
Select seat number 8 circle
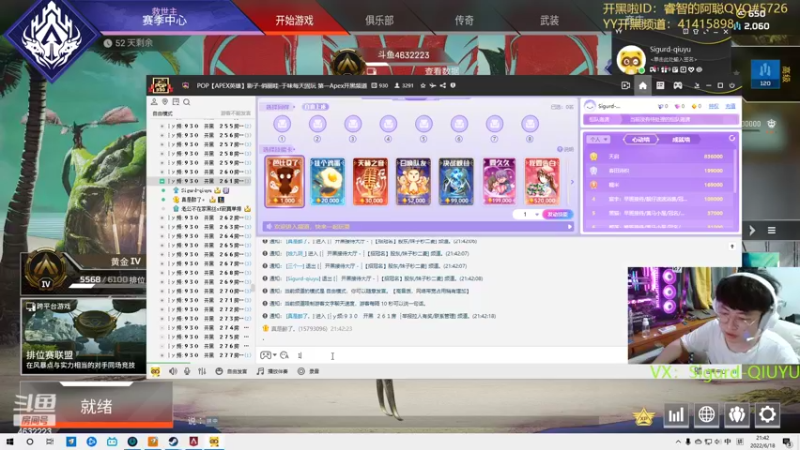click(530, 123)
